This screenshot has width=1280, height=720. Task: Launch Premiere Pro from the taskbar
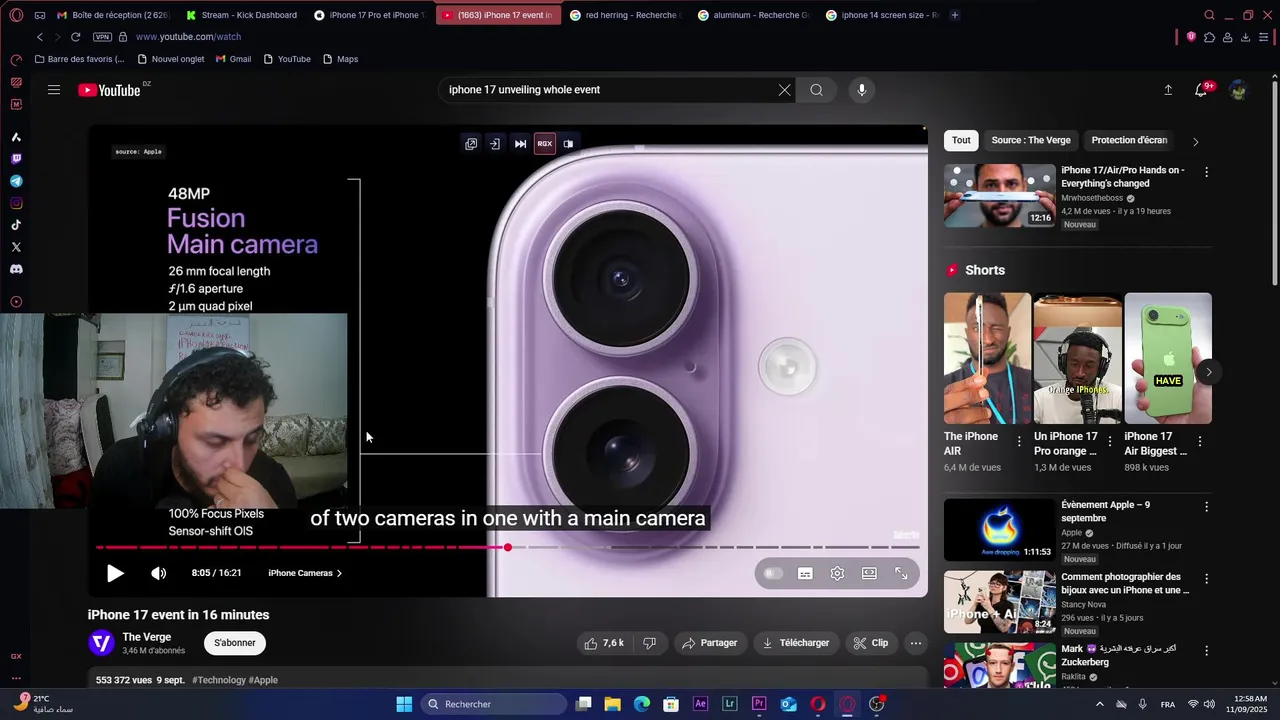(x=759, y=704)
